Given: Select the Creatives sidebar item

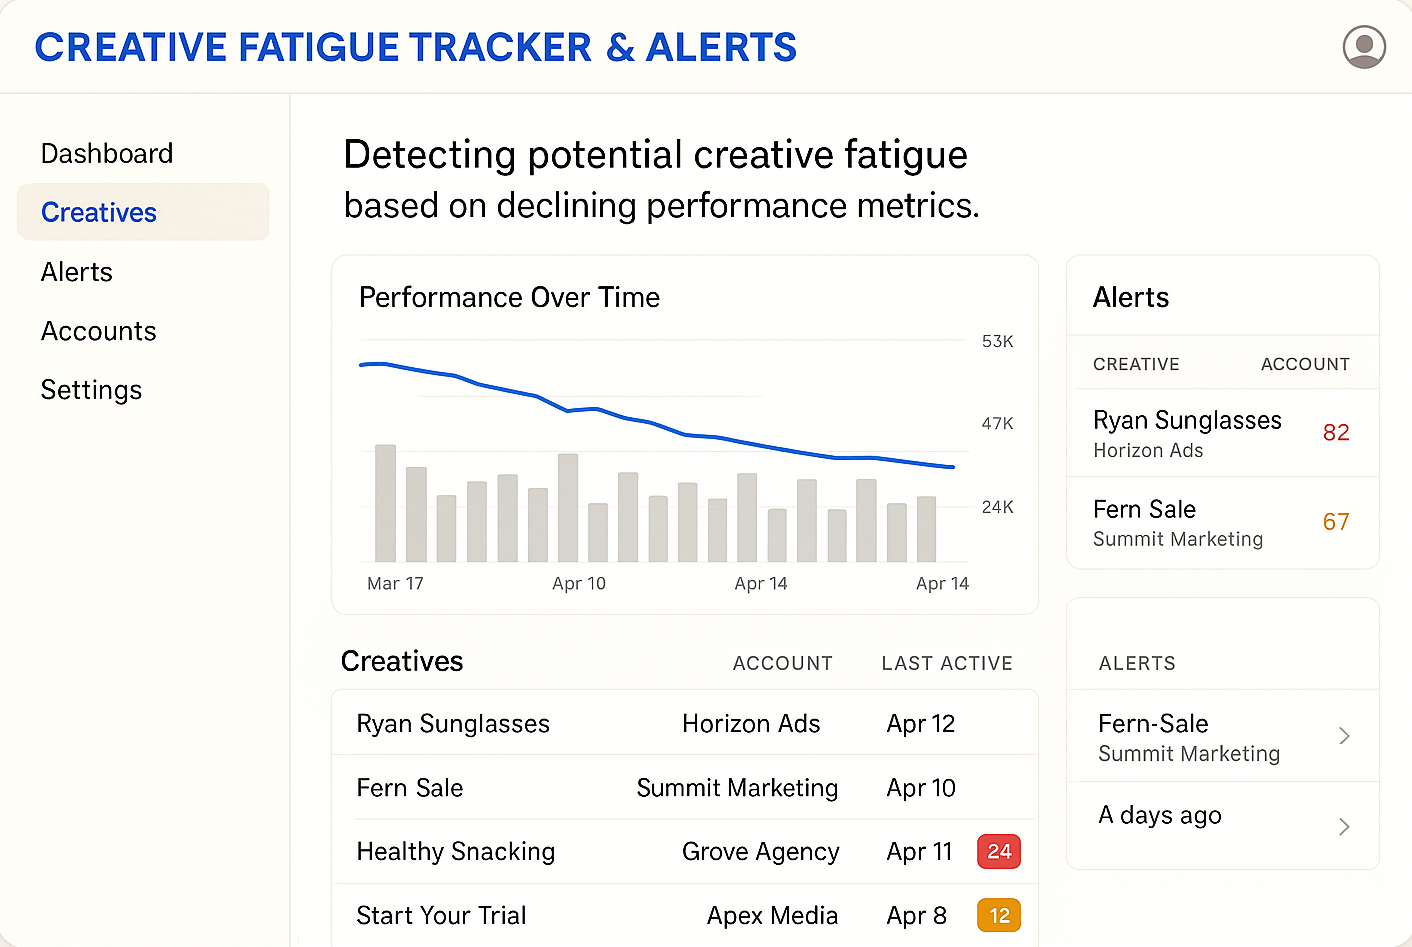Looking at the screenshot, I should [99, 212].
